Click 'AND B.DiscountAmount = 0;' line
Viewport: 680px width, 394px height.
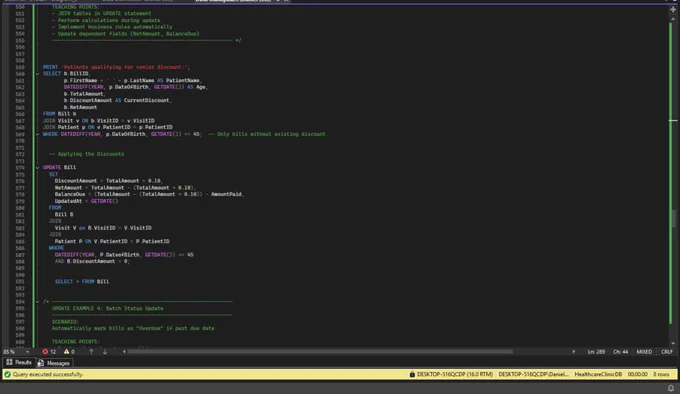pos(92,261)
